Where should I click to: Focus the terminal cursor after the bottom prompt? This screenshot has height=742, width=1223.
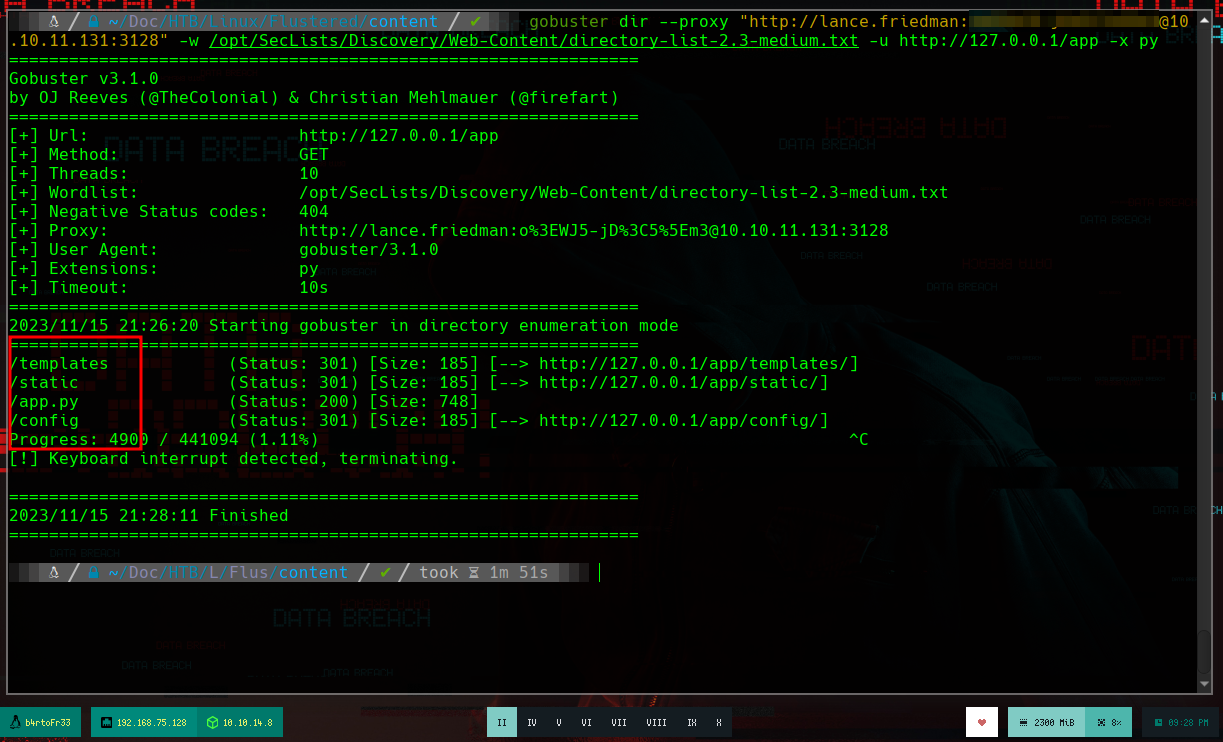pos(599,573)
